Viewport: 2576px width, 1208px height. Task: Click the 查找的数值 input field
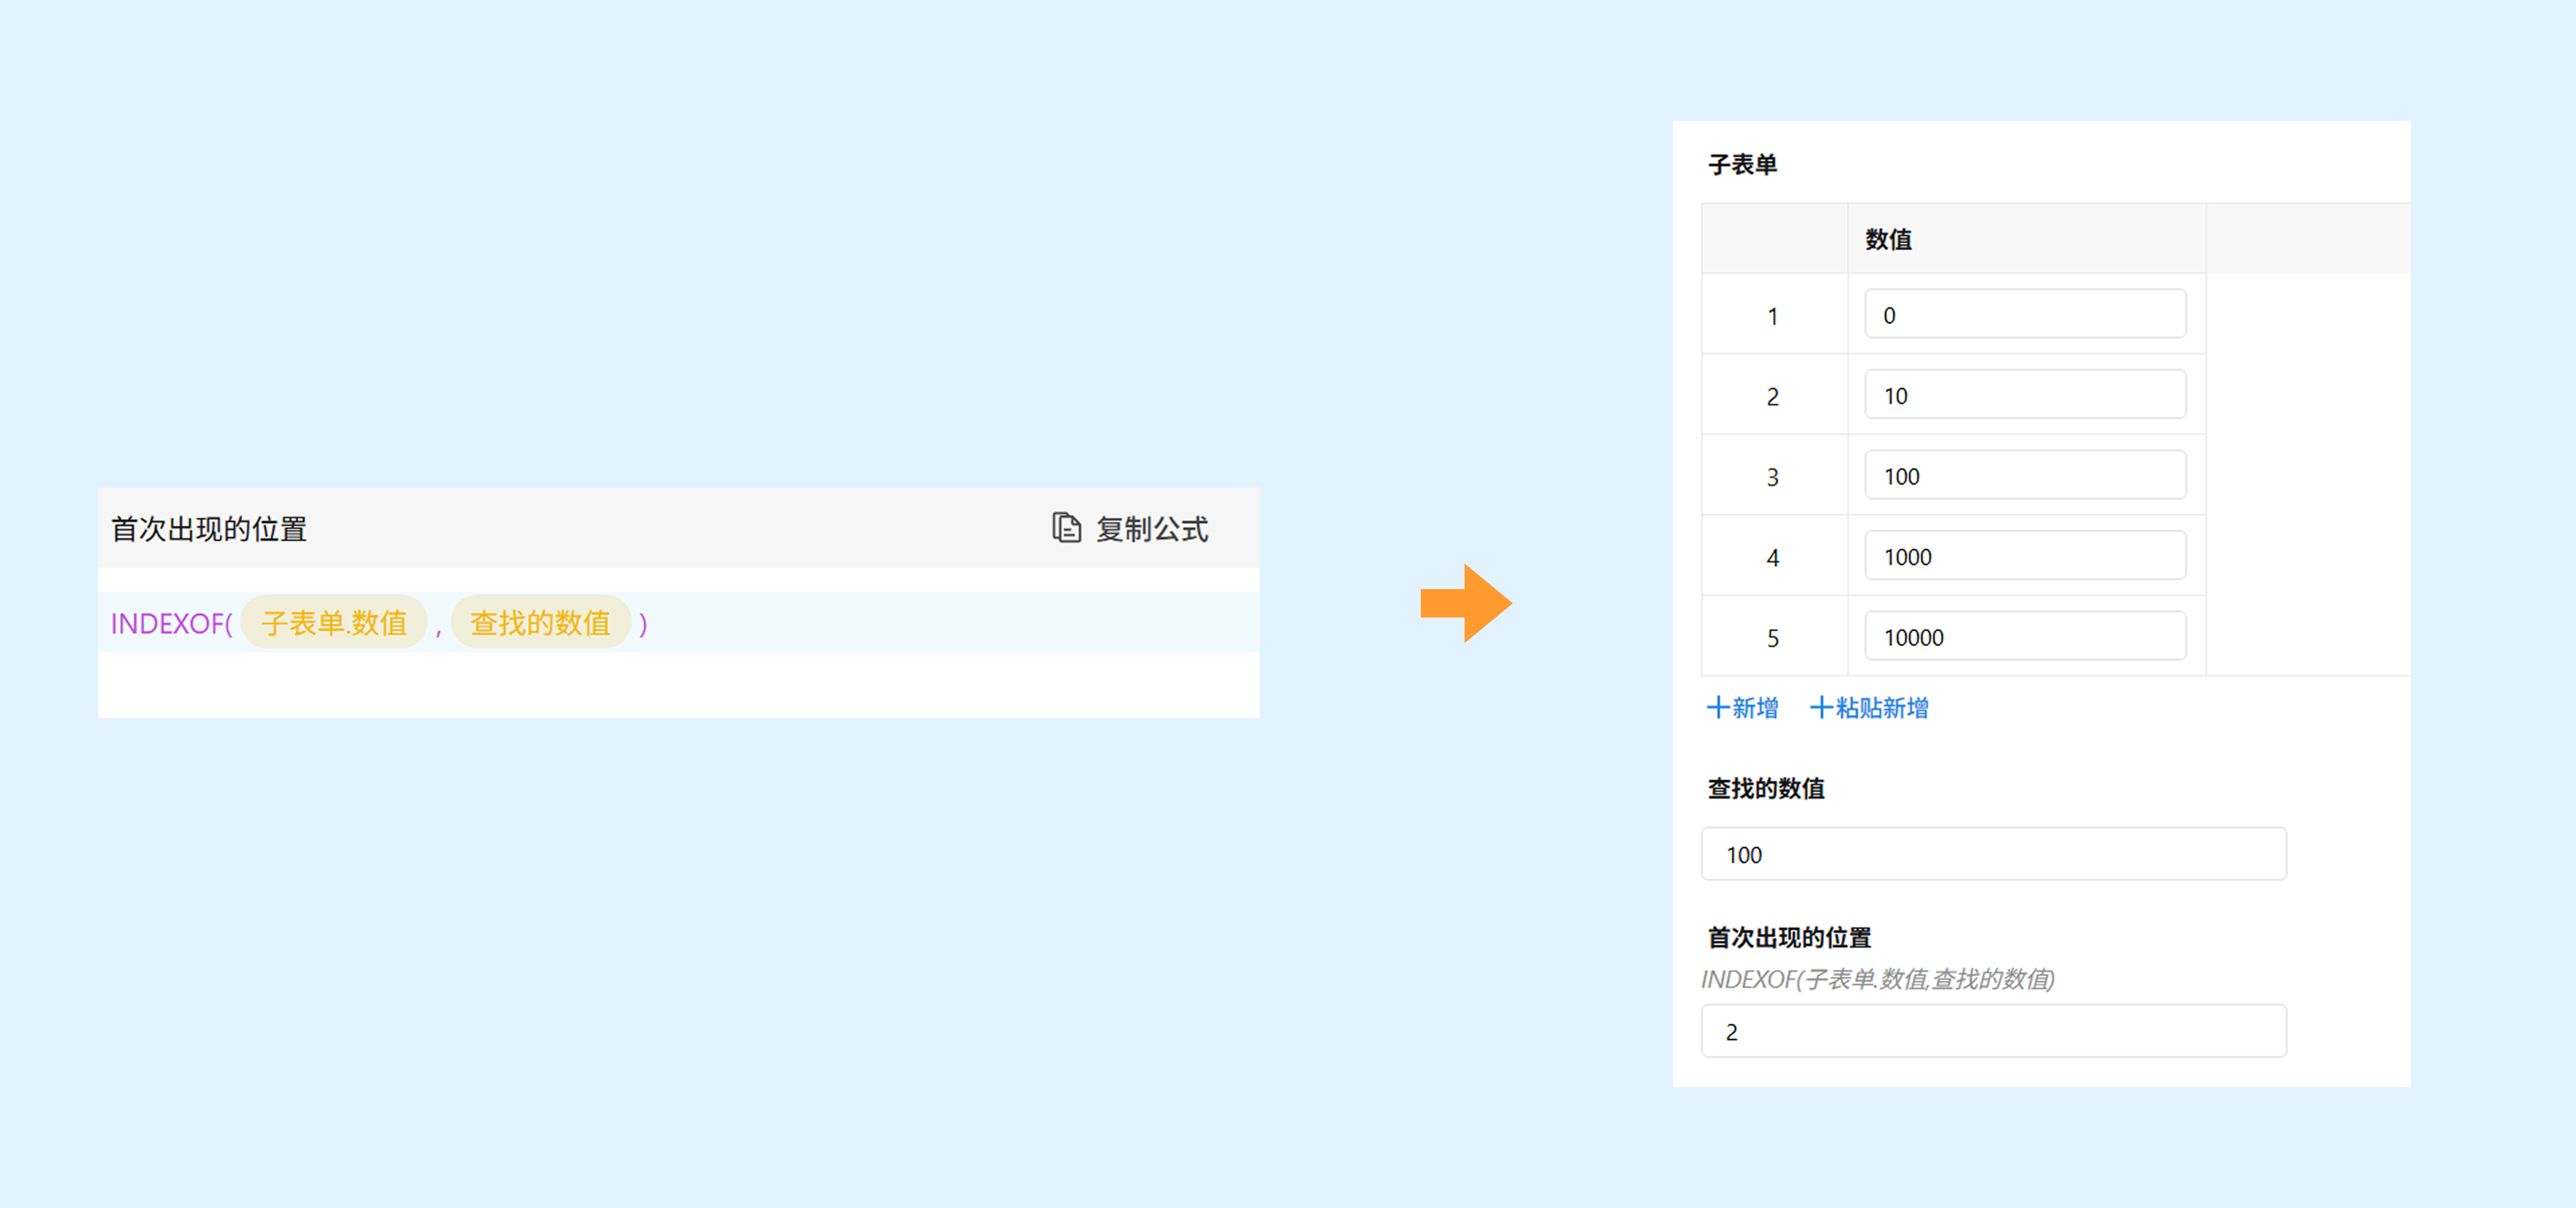point(1993,854)
